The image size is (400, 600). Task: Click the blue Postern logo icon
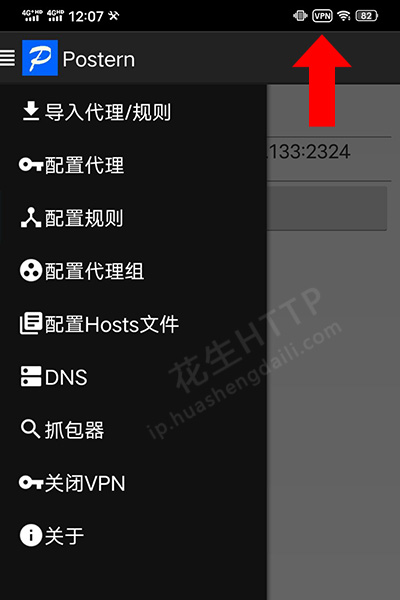tap(40, 58)
